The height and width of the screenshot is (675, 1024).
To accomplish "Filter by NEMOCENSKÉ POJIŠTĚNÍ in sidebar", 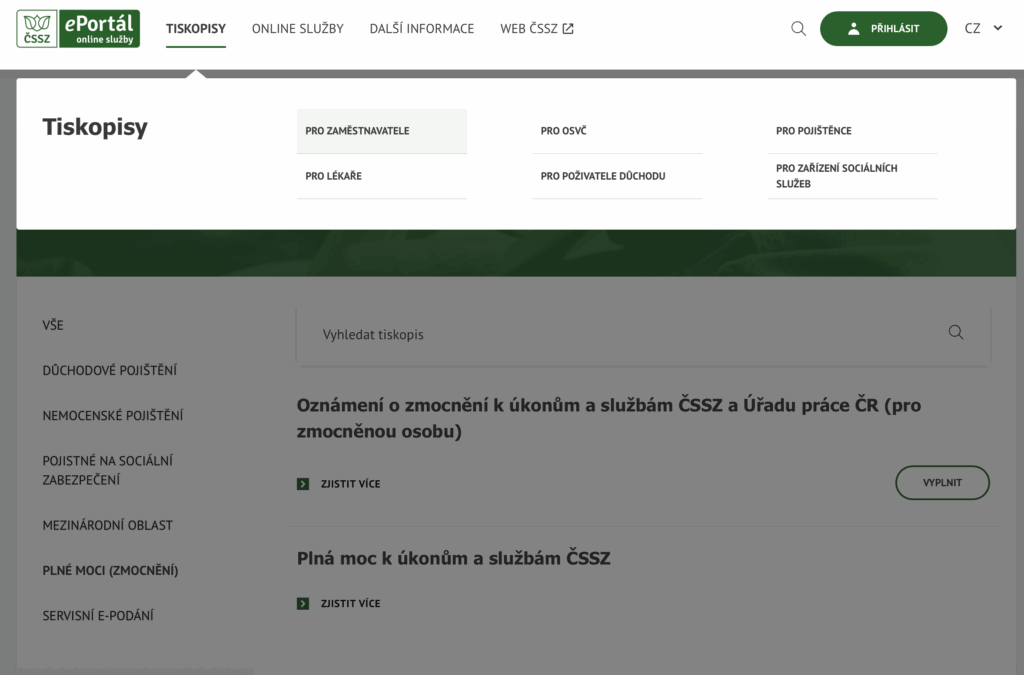I will pos(113,415).
